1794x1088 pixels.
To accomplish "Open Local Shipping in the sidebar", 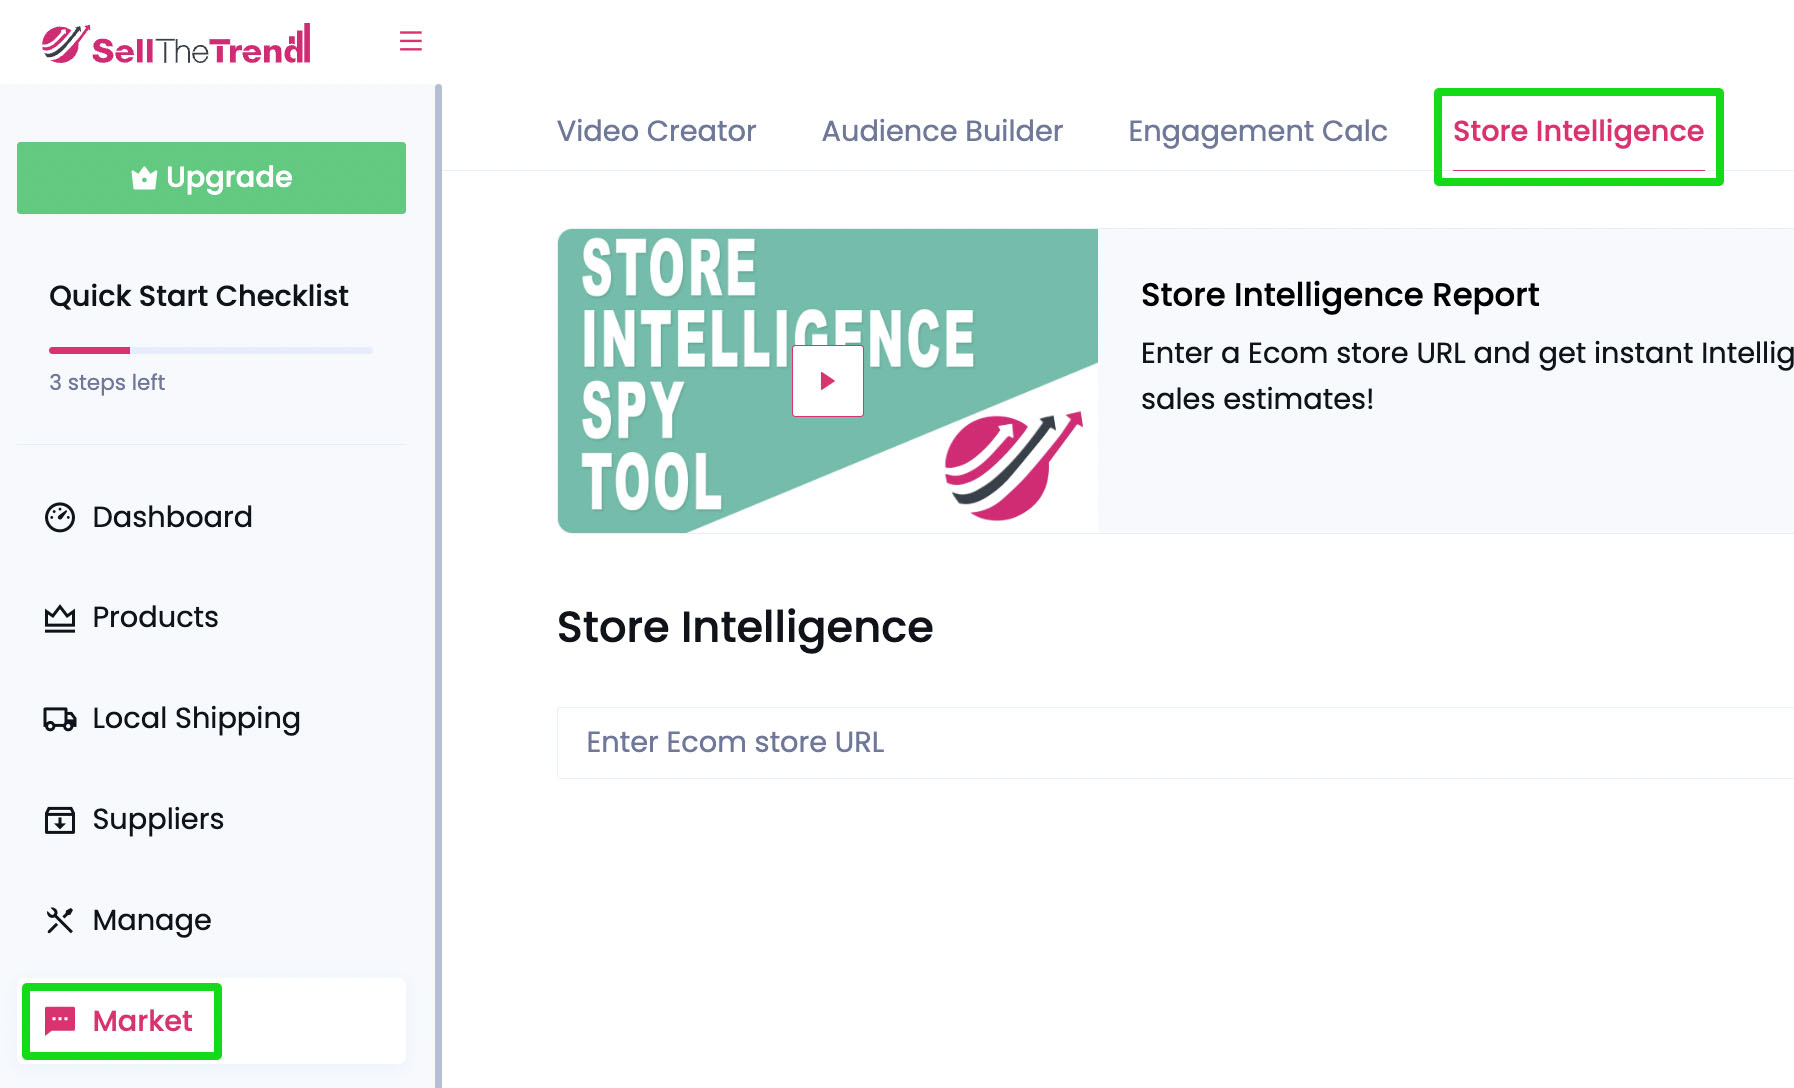I will [211, 718].
